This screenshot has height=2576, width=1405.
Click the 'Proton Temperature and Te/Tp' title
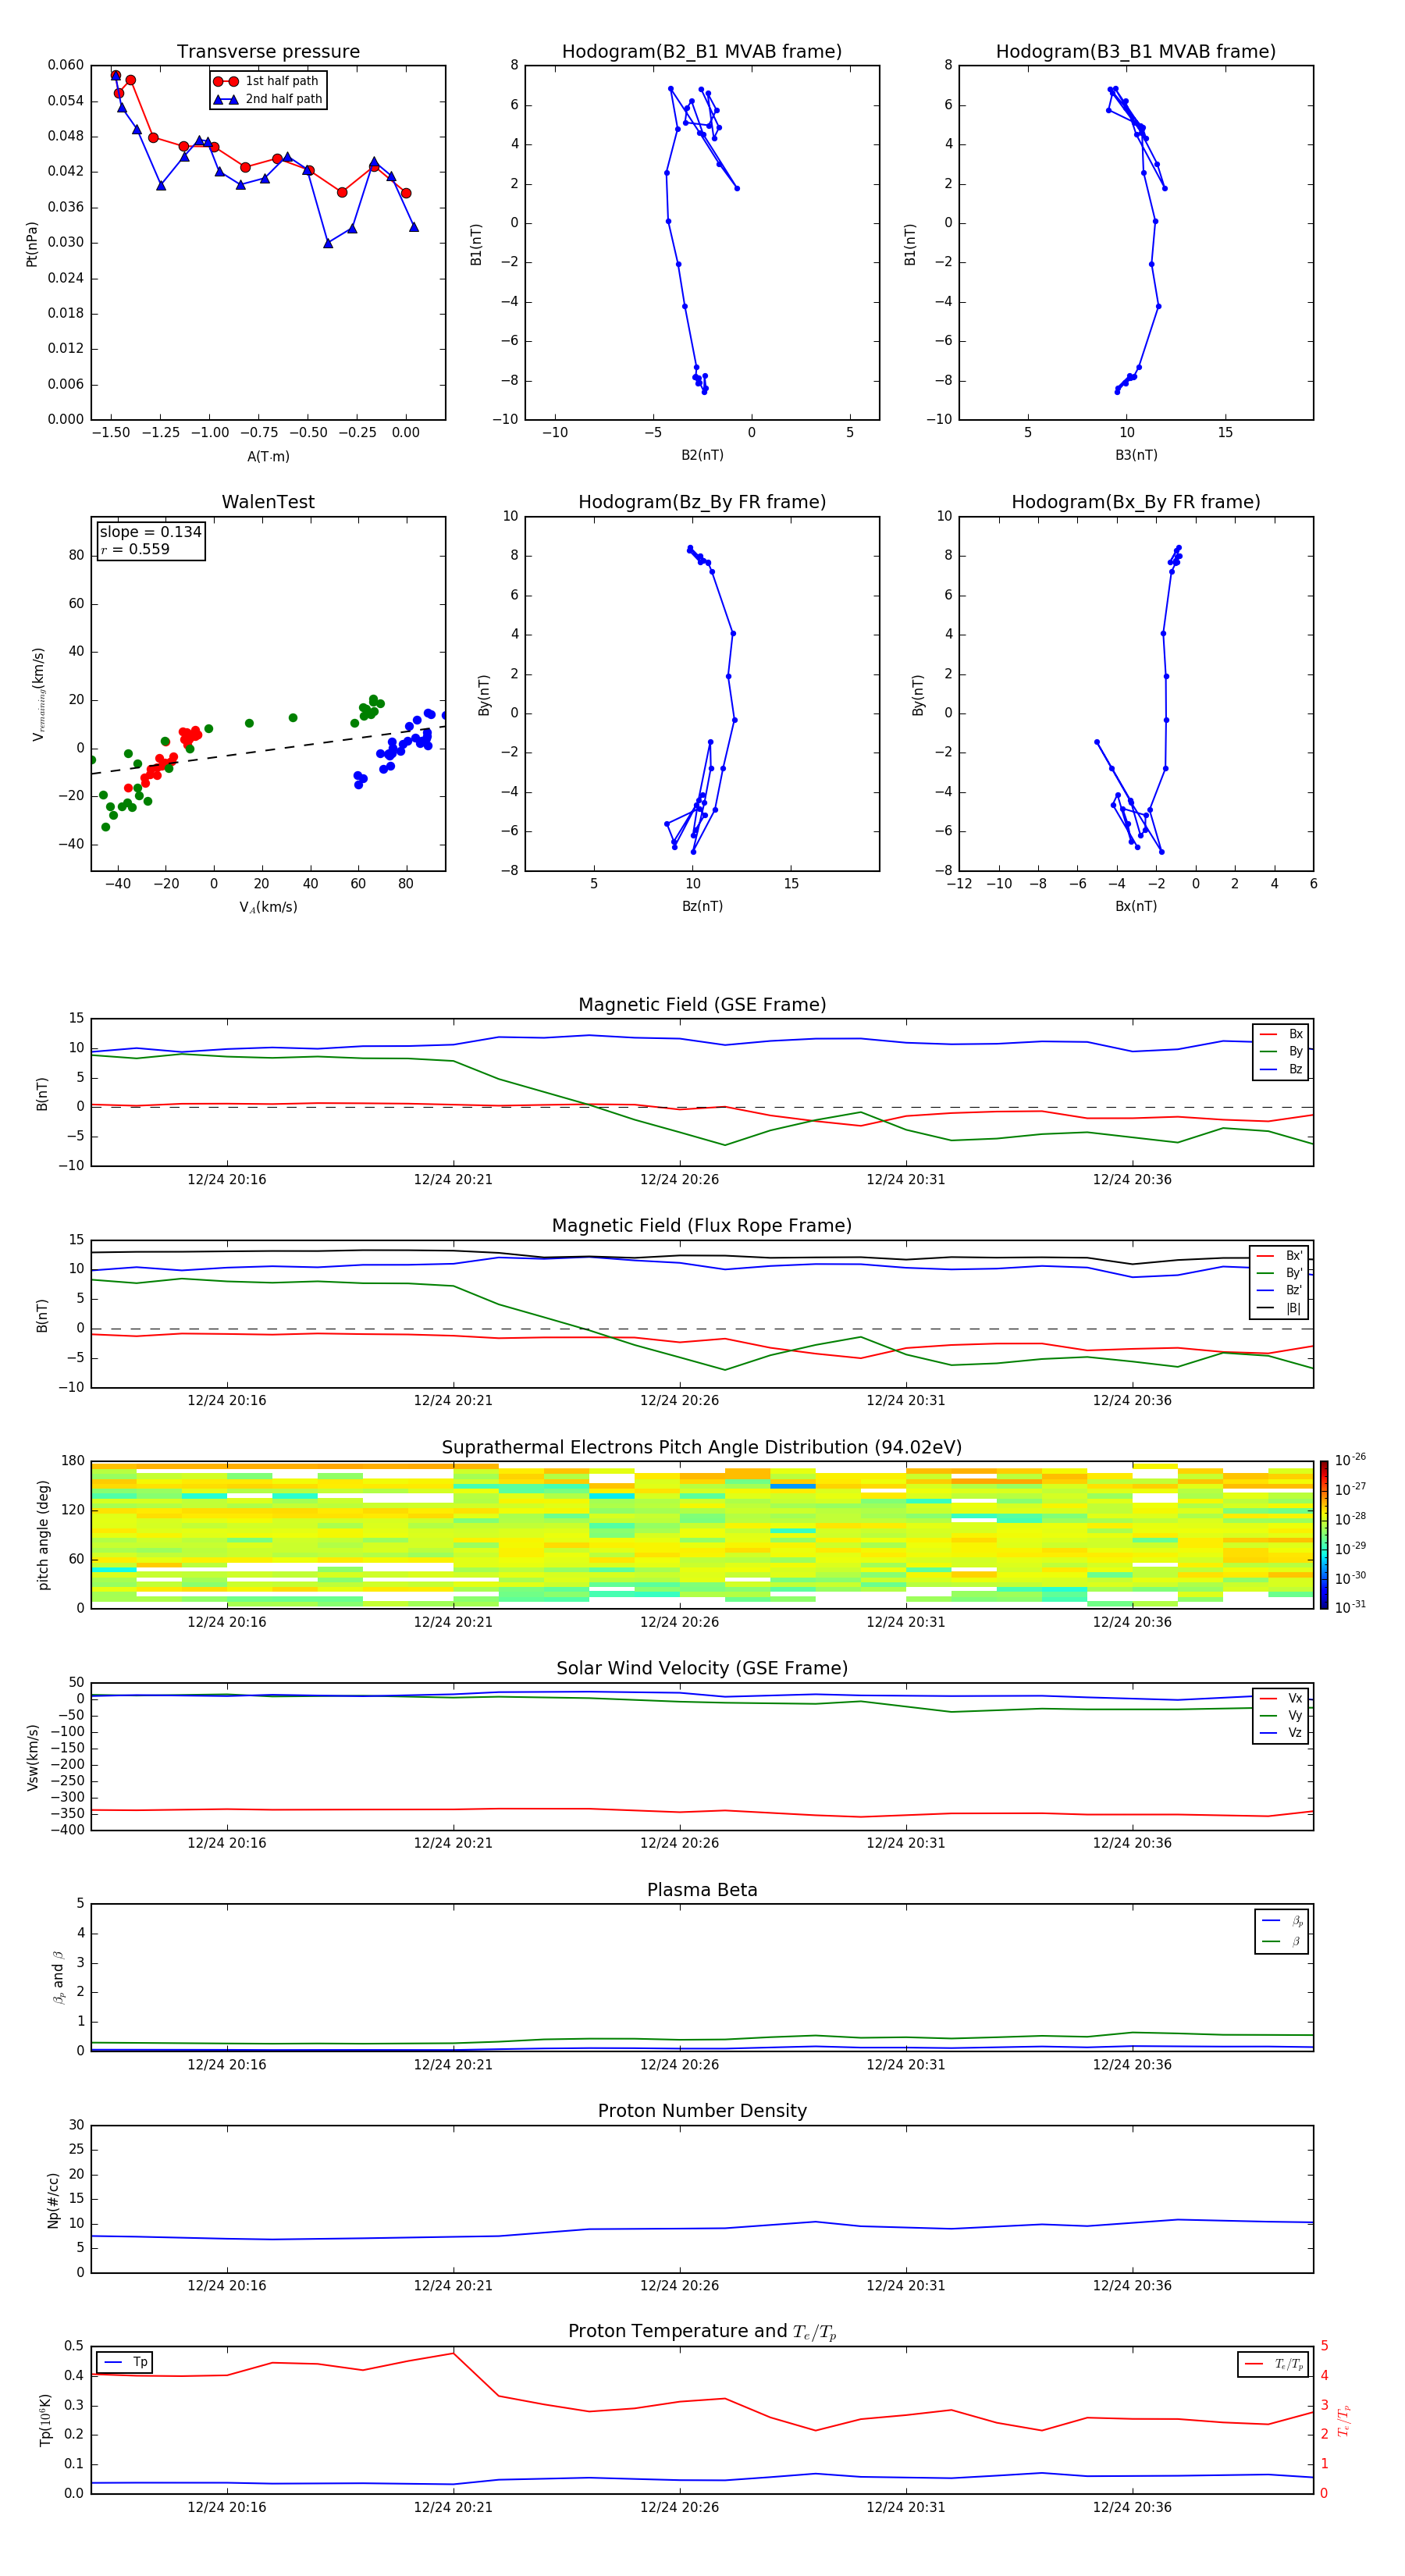[x=702, y=2332]
